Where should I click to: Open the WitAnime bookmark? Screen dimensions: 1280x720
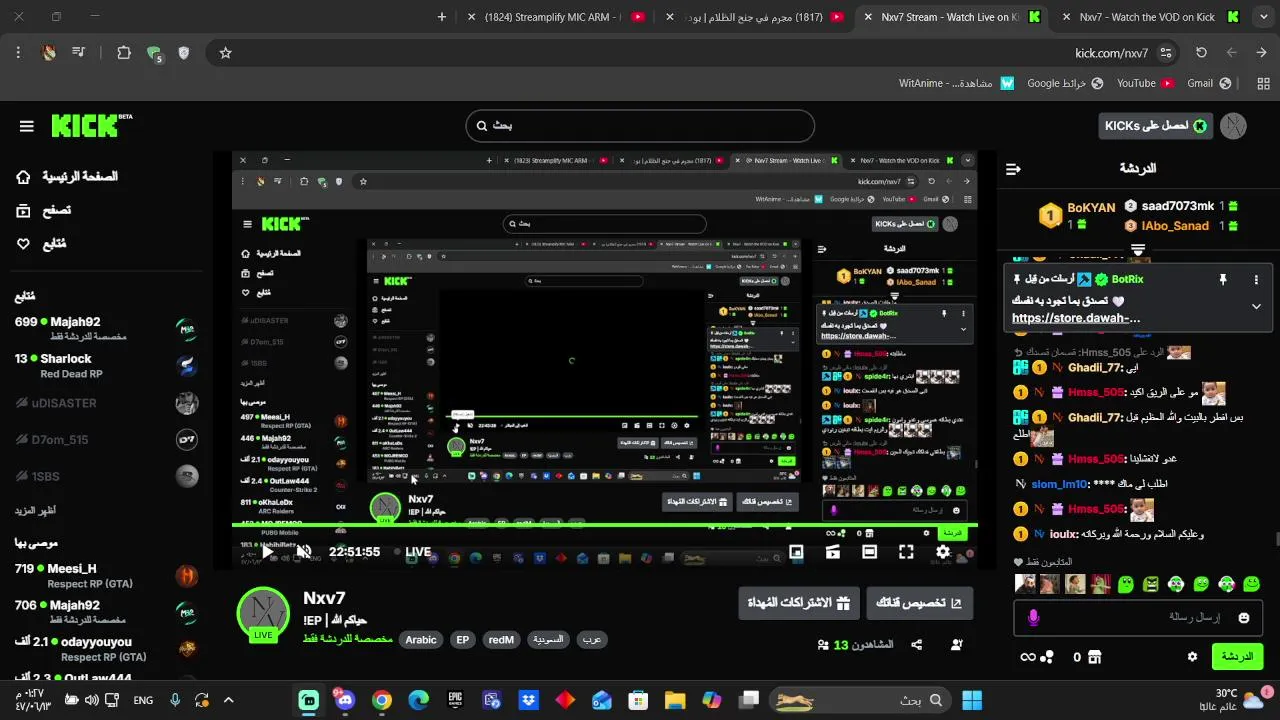coord(957,83)
